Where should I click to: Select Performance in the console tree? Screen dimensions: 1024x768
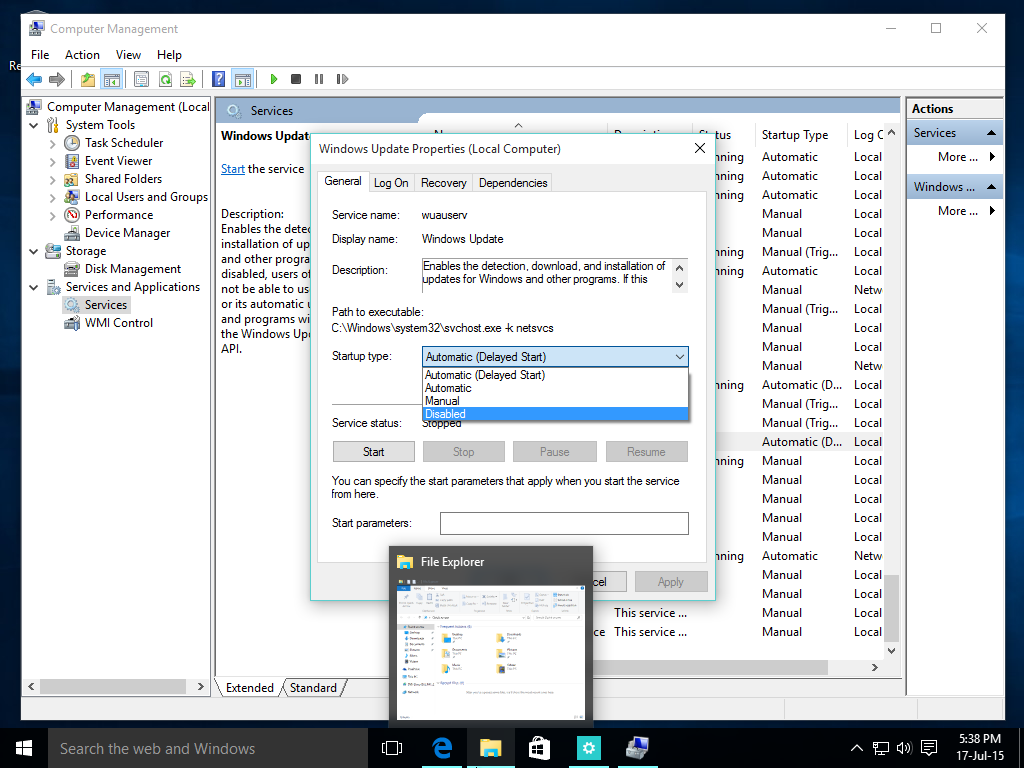coord(118,215)
